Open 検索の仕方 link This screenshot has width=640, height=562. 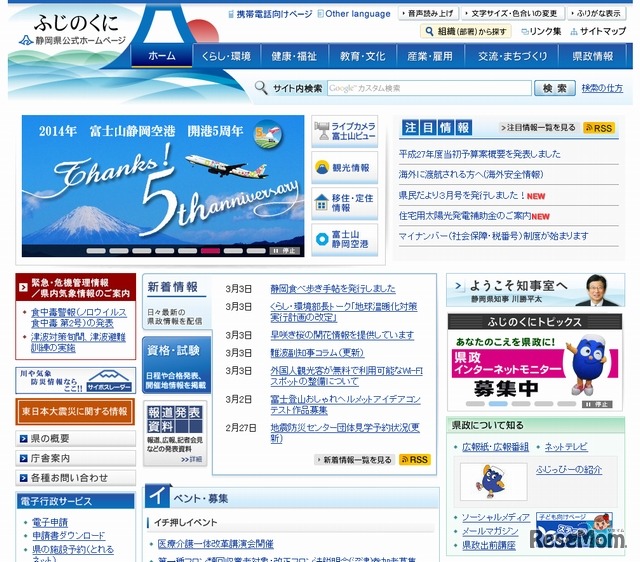pyautogui.click(x=602, y=88)
